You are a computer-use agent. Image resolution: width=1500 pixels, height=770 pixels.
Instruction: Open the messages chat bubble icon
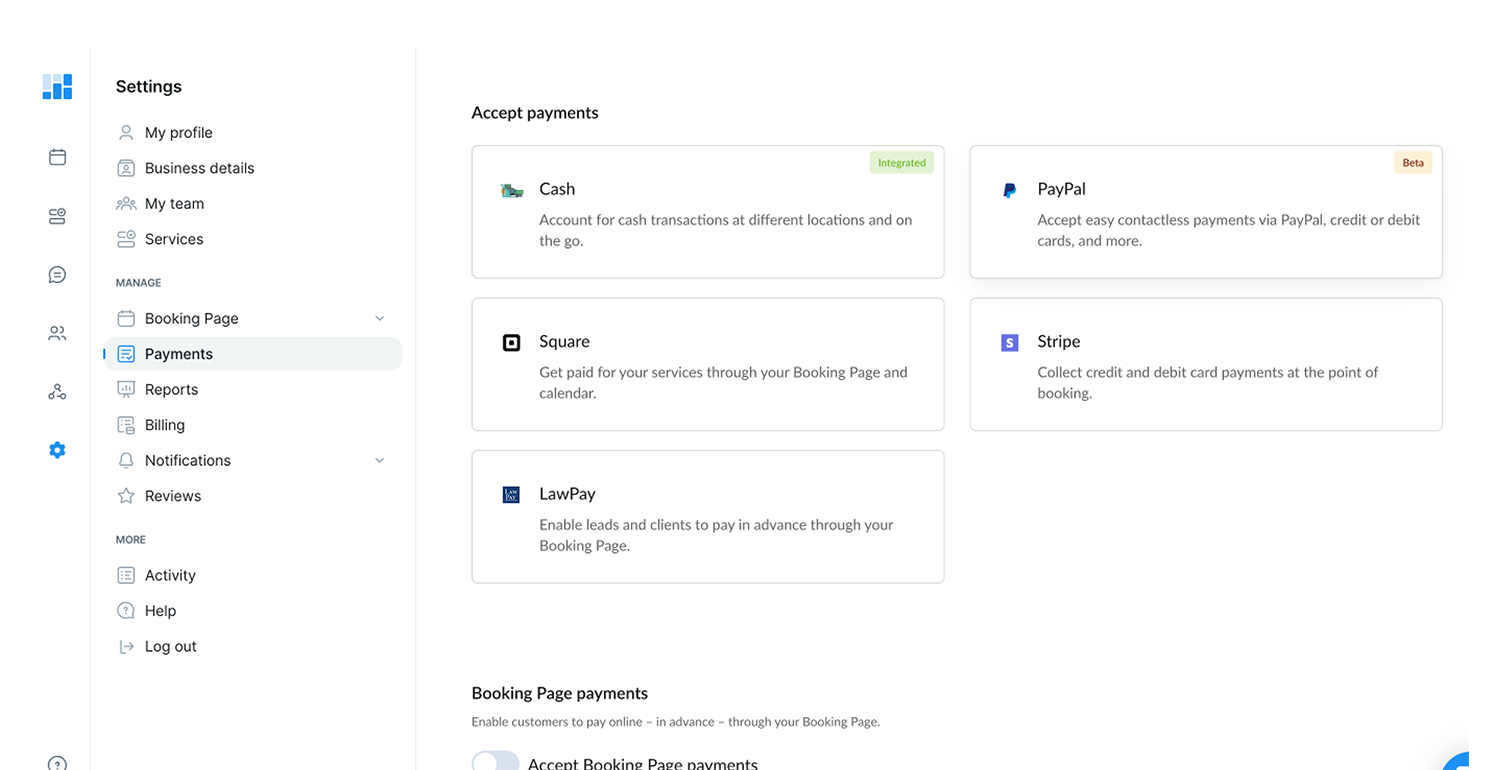[57, 275]
